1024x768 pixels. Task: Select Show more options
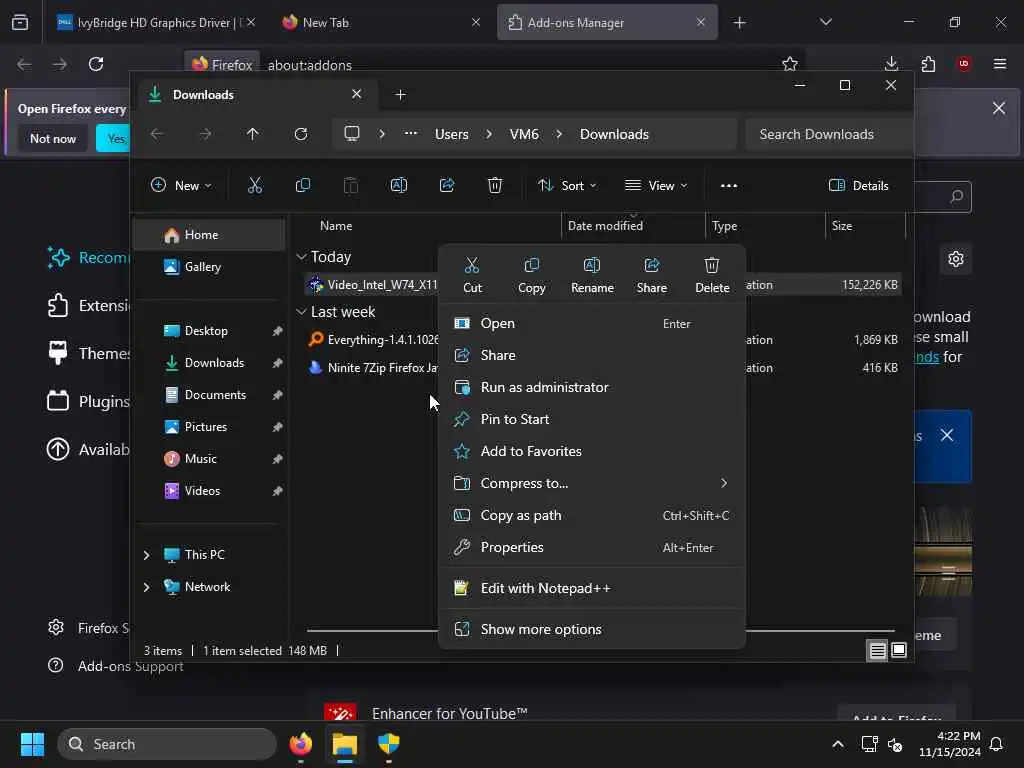click(x=592, y=630)
